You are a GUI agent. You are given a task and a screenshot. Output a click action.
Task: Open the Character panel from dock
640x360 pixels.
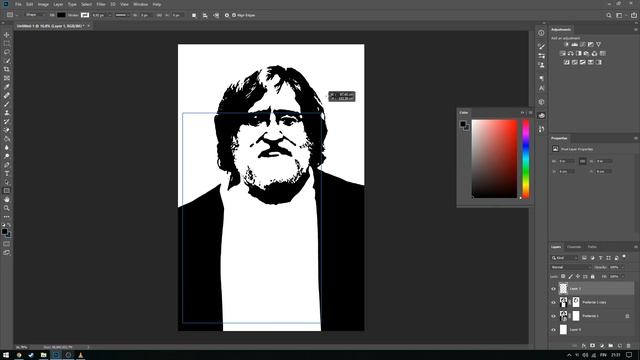[x=541, y=88]
